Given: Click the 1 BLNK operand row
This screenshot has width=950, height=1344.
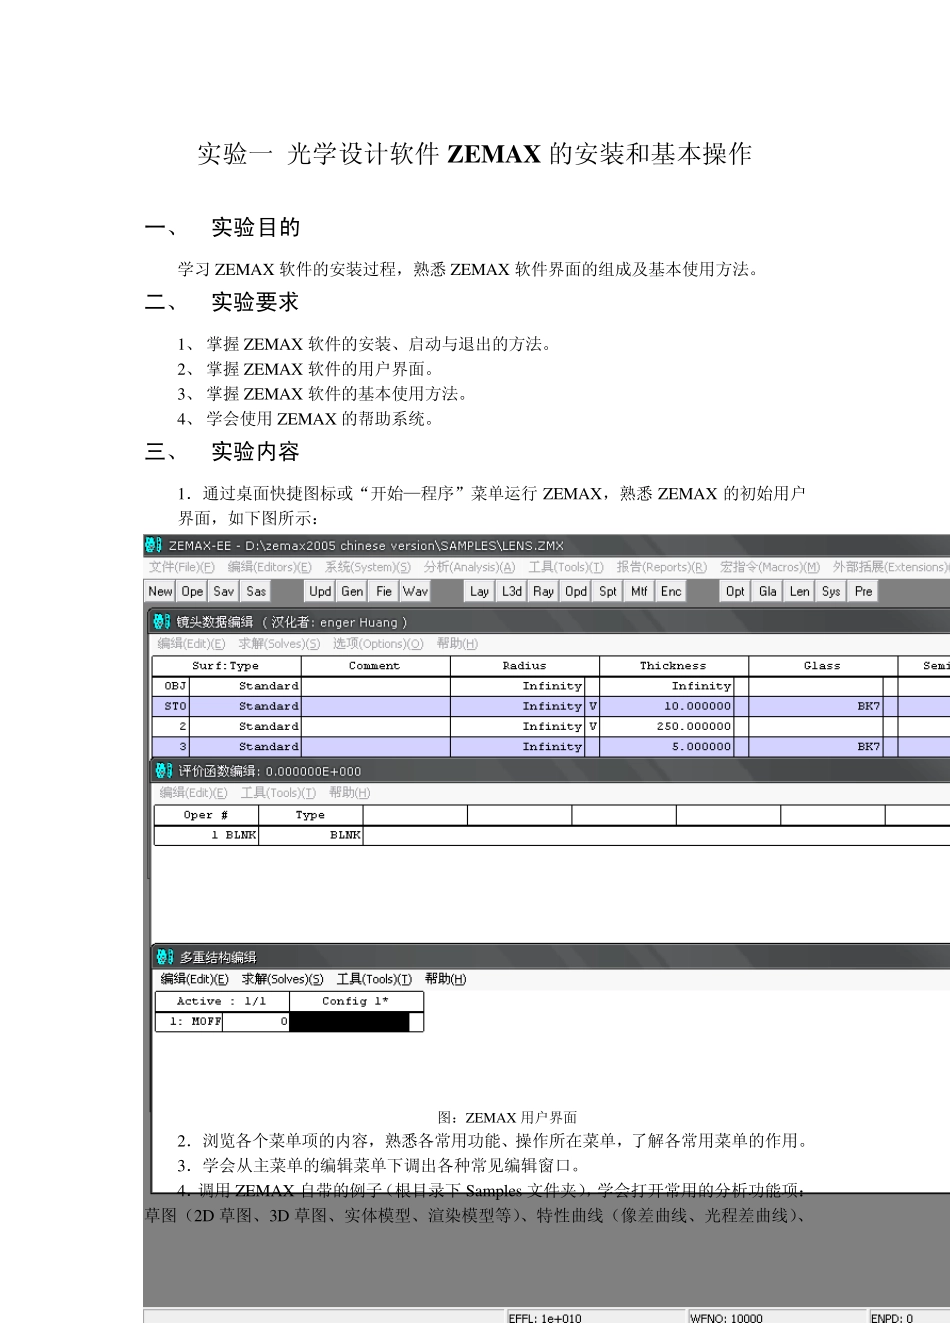Looking at the screenshot, I should click(207, 836).
